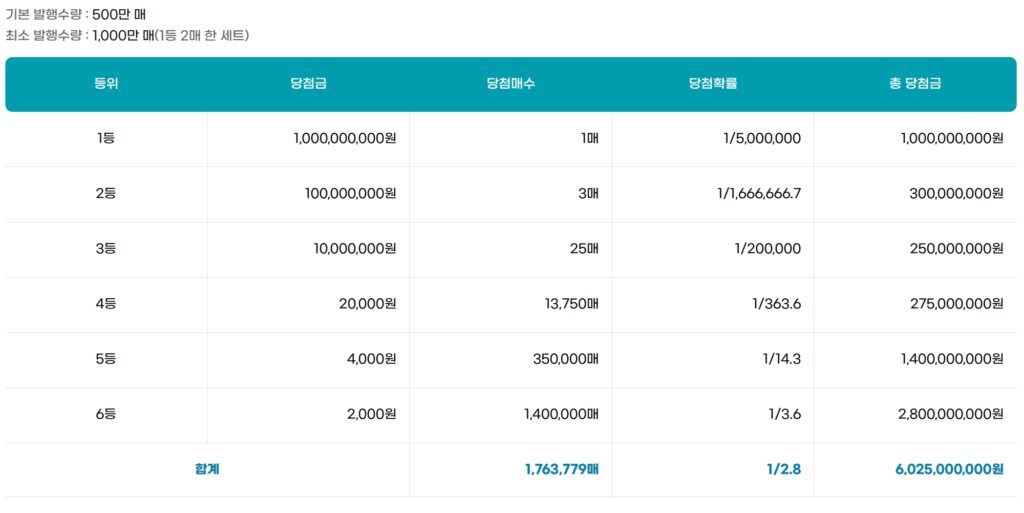Click the 총 당첨금 column header

tap(914, 84)
